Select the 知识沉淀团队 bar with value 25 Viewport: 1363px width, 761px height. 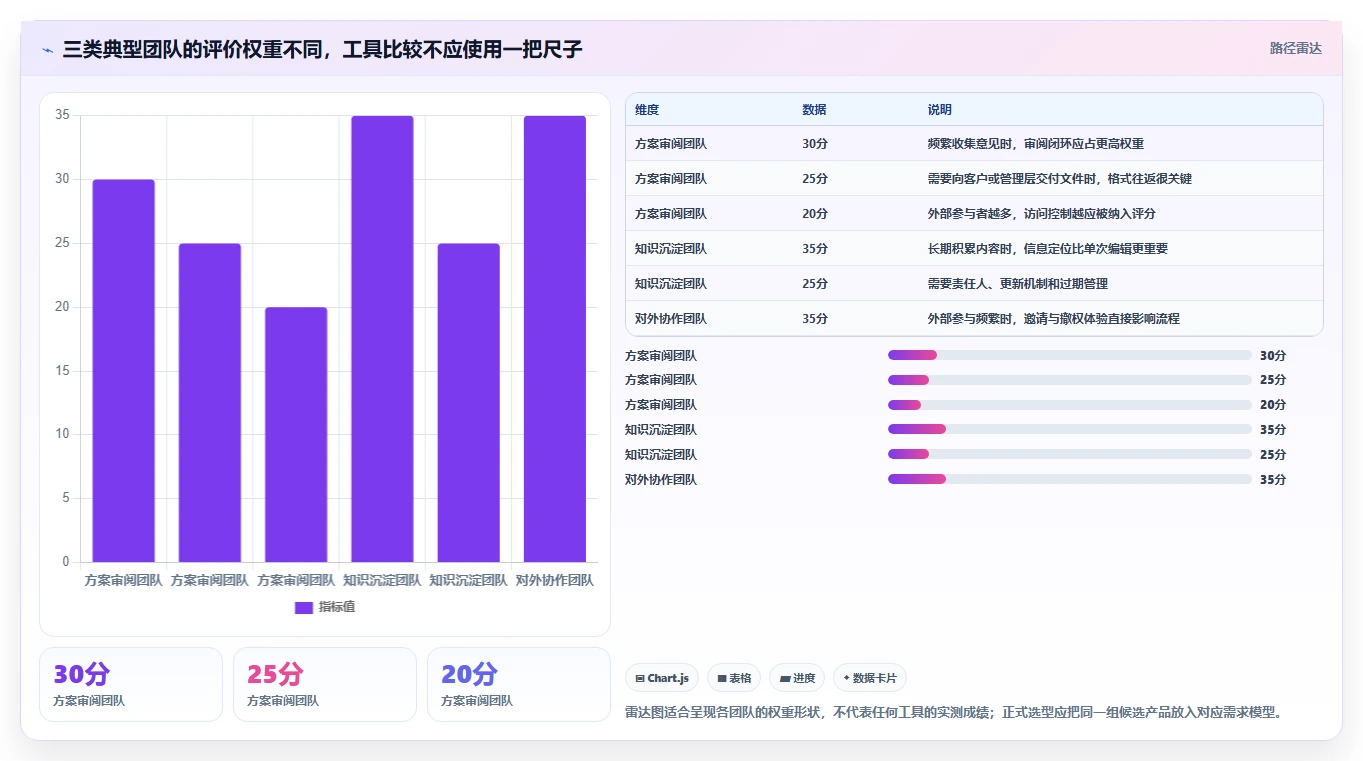click(x=468, y=403)
